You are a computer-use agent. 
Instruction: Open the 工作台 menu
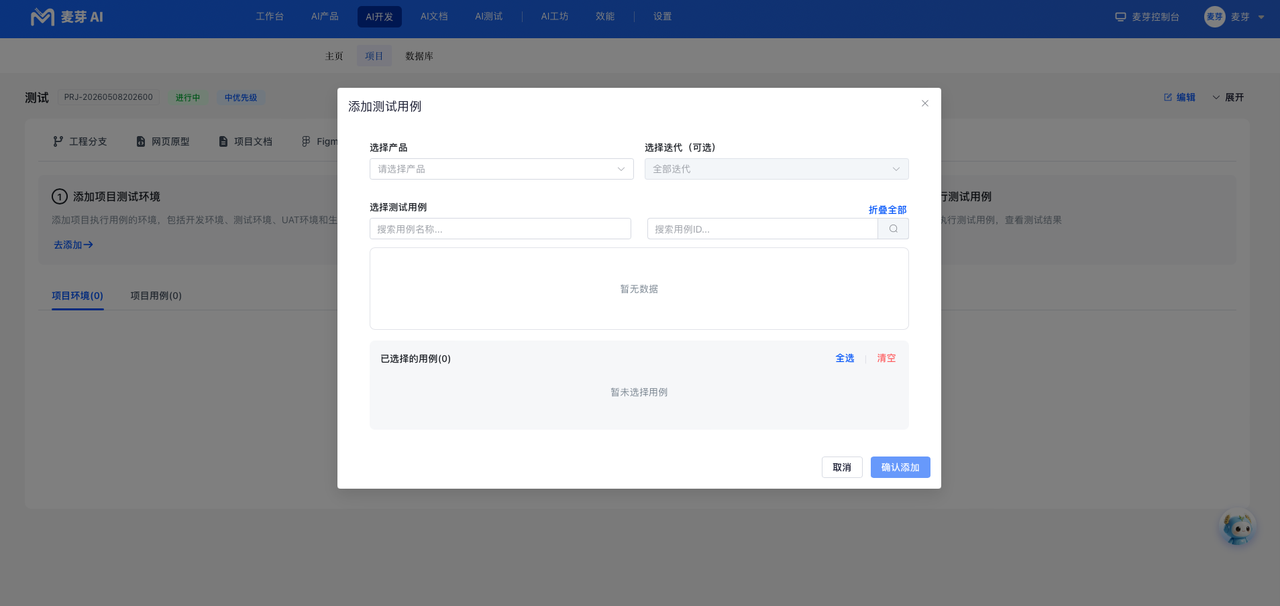click(x=270, y=17)
